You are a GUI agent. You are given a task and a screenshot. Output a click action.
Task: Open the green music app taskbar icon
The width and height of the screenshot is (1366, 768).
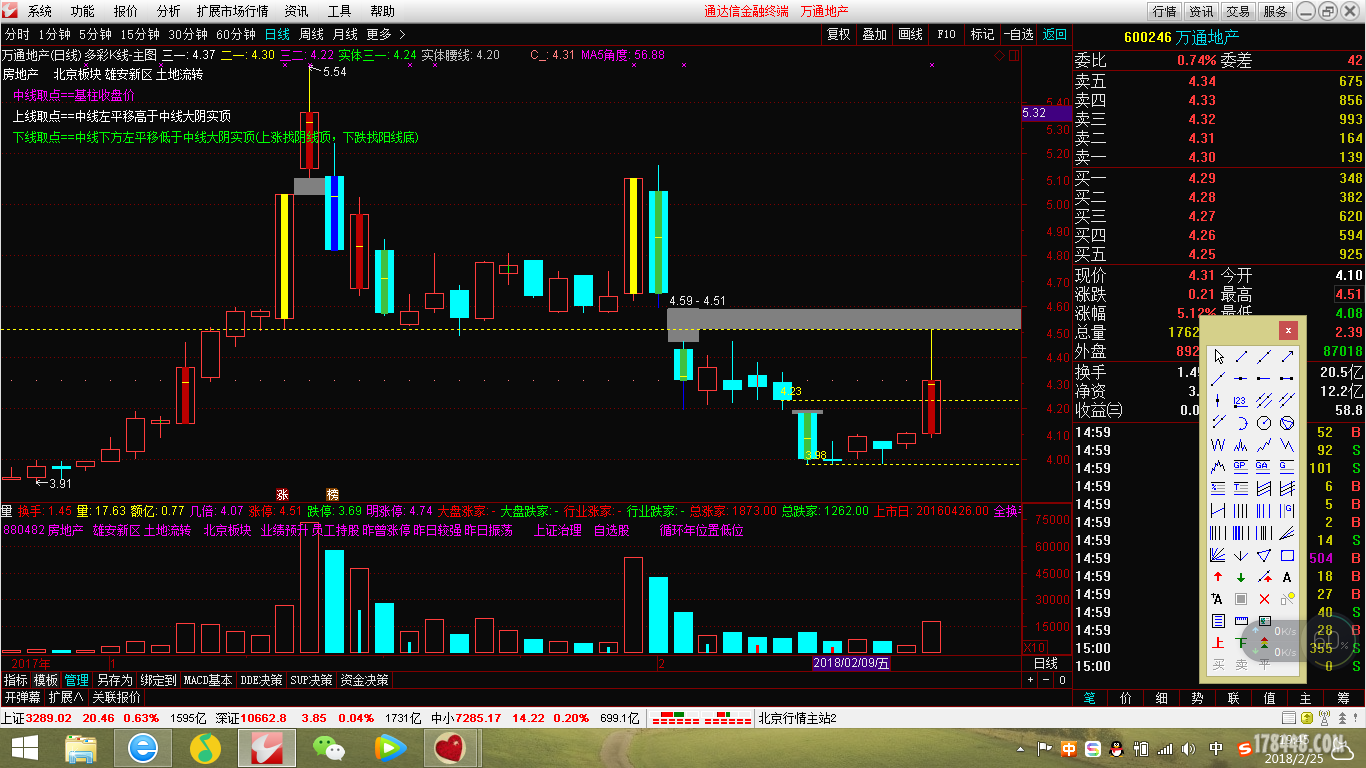(x=205, y=748)
